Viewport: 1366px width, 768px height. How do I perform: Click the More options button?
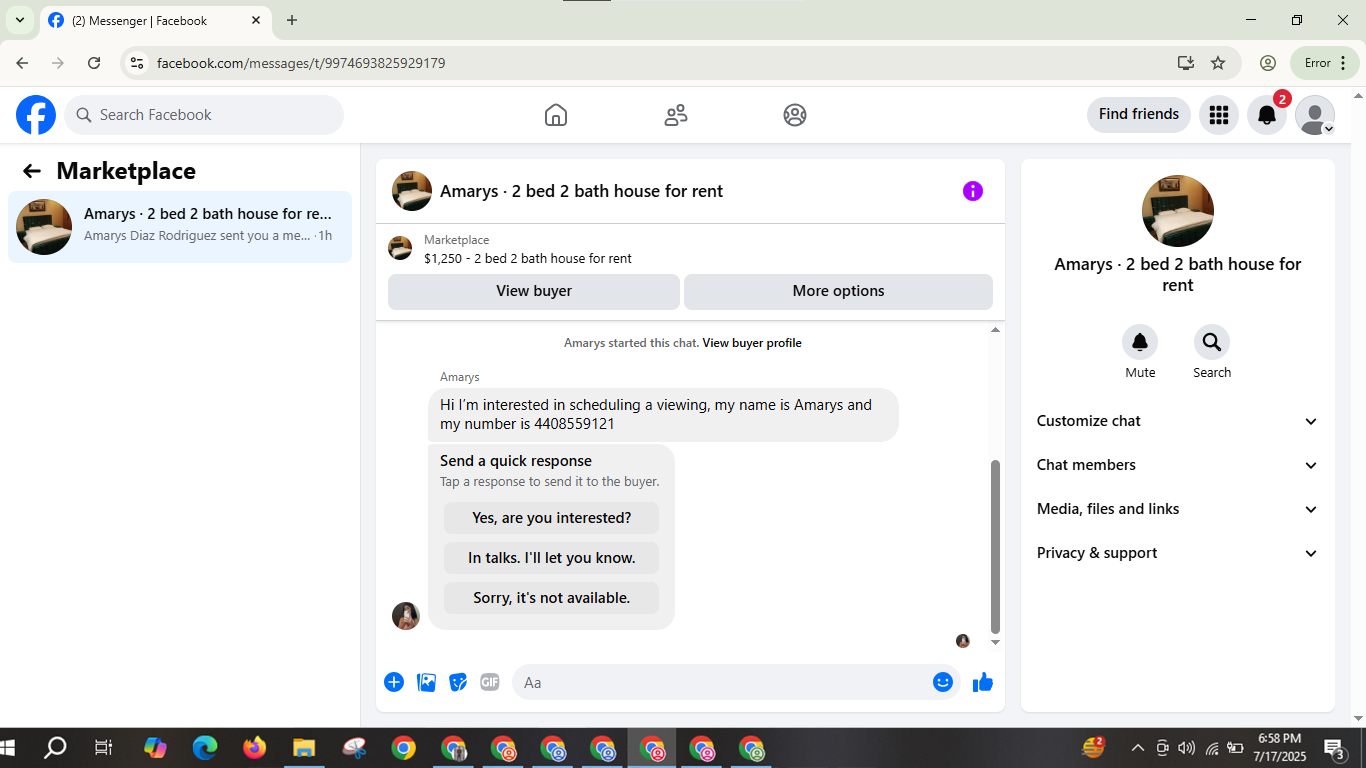[838, 291]
